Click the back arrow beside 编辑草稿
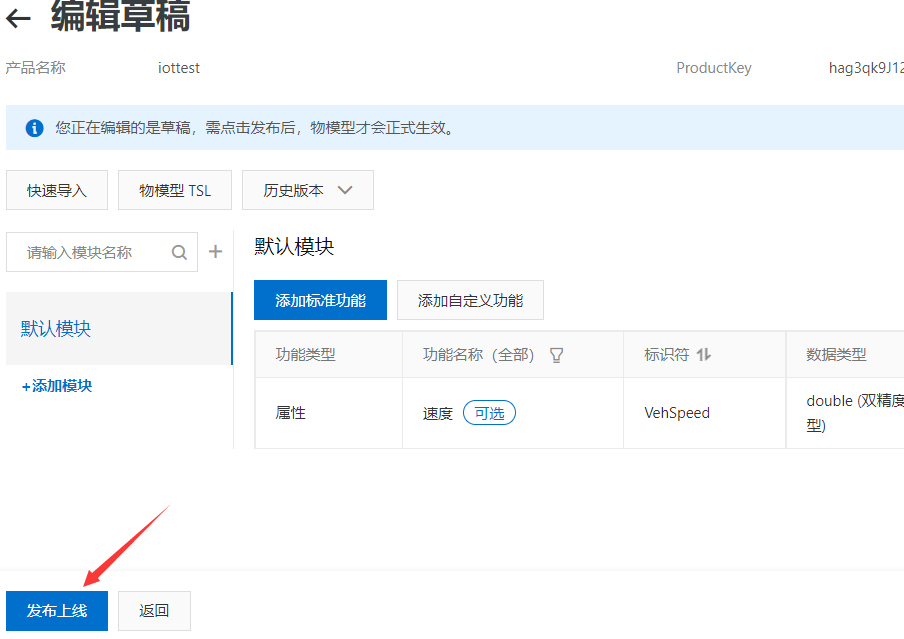 tap(18, 19)
